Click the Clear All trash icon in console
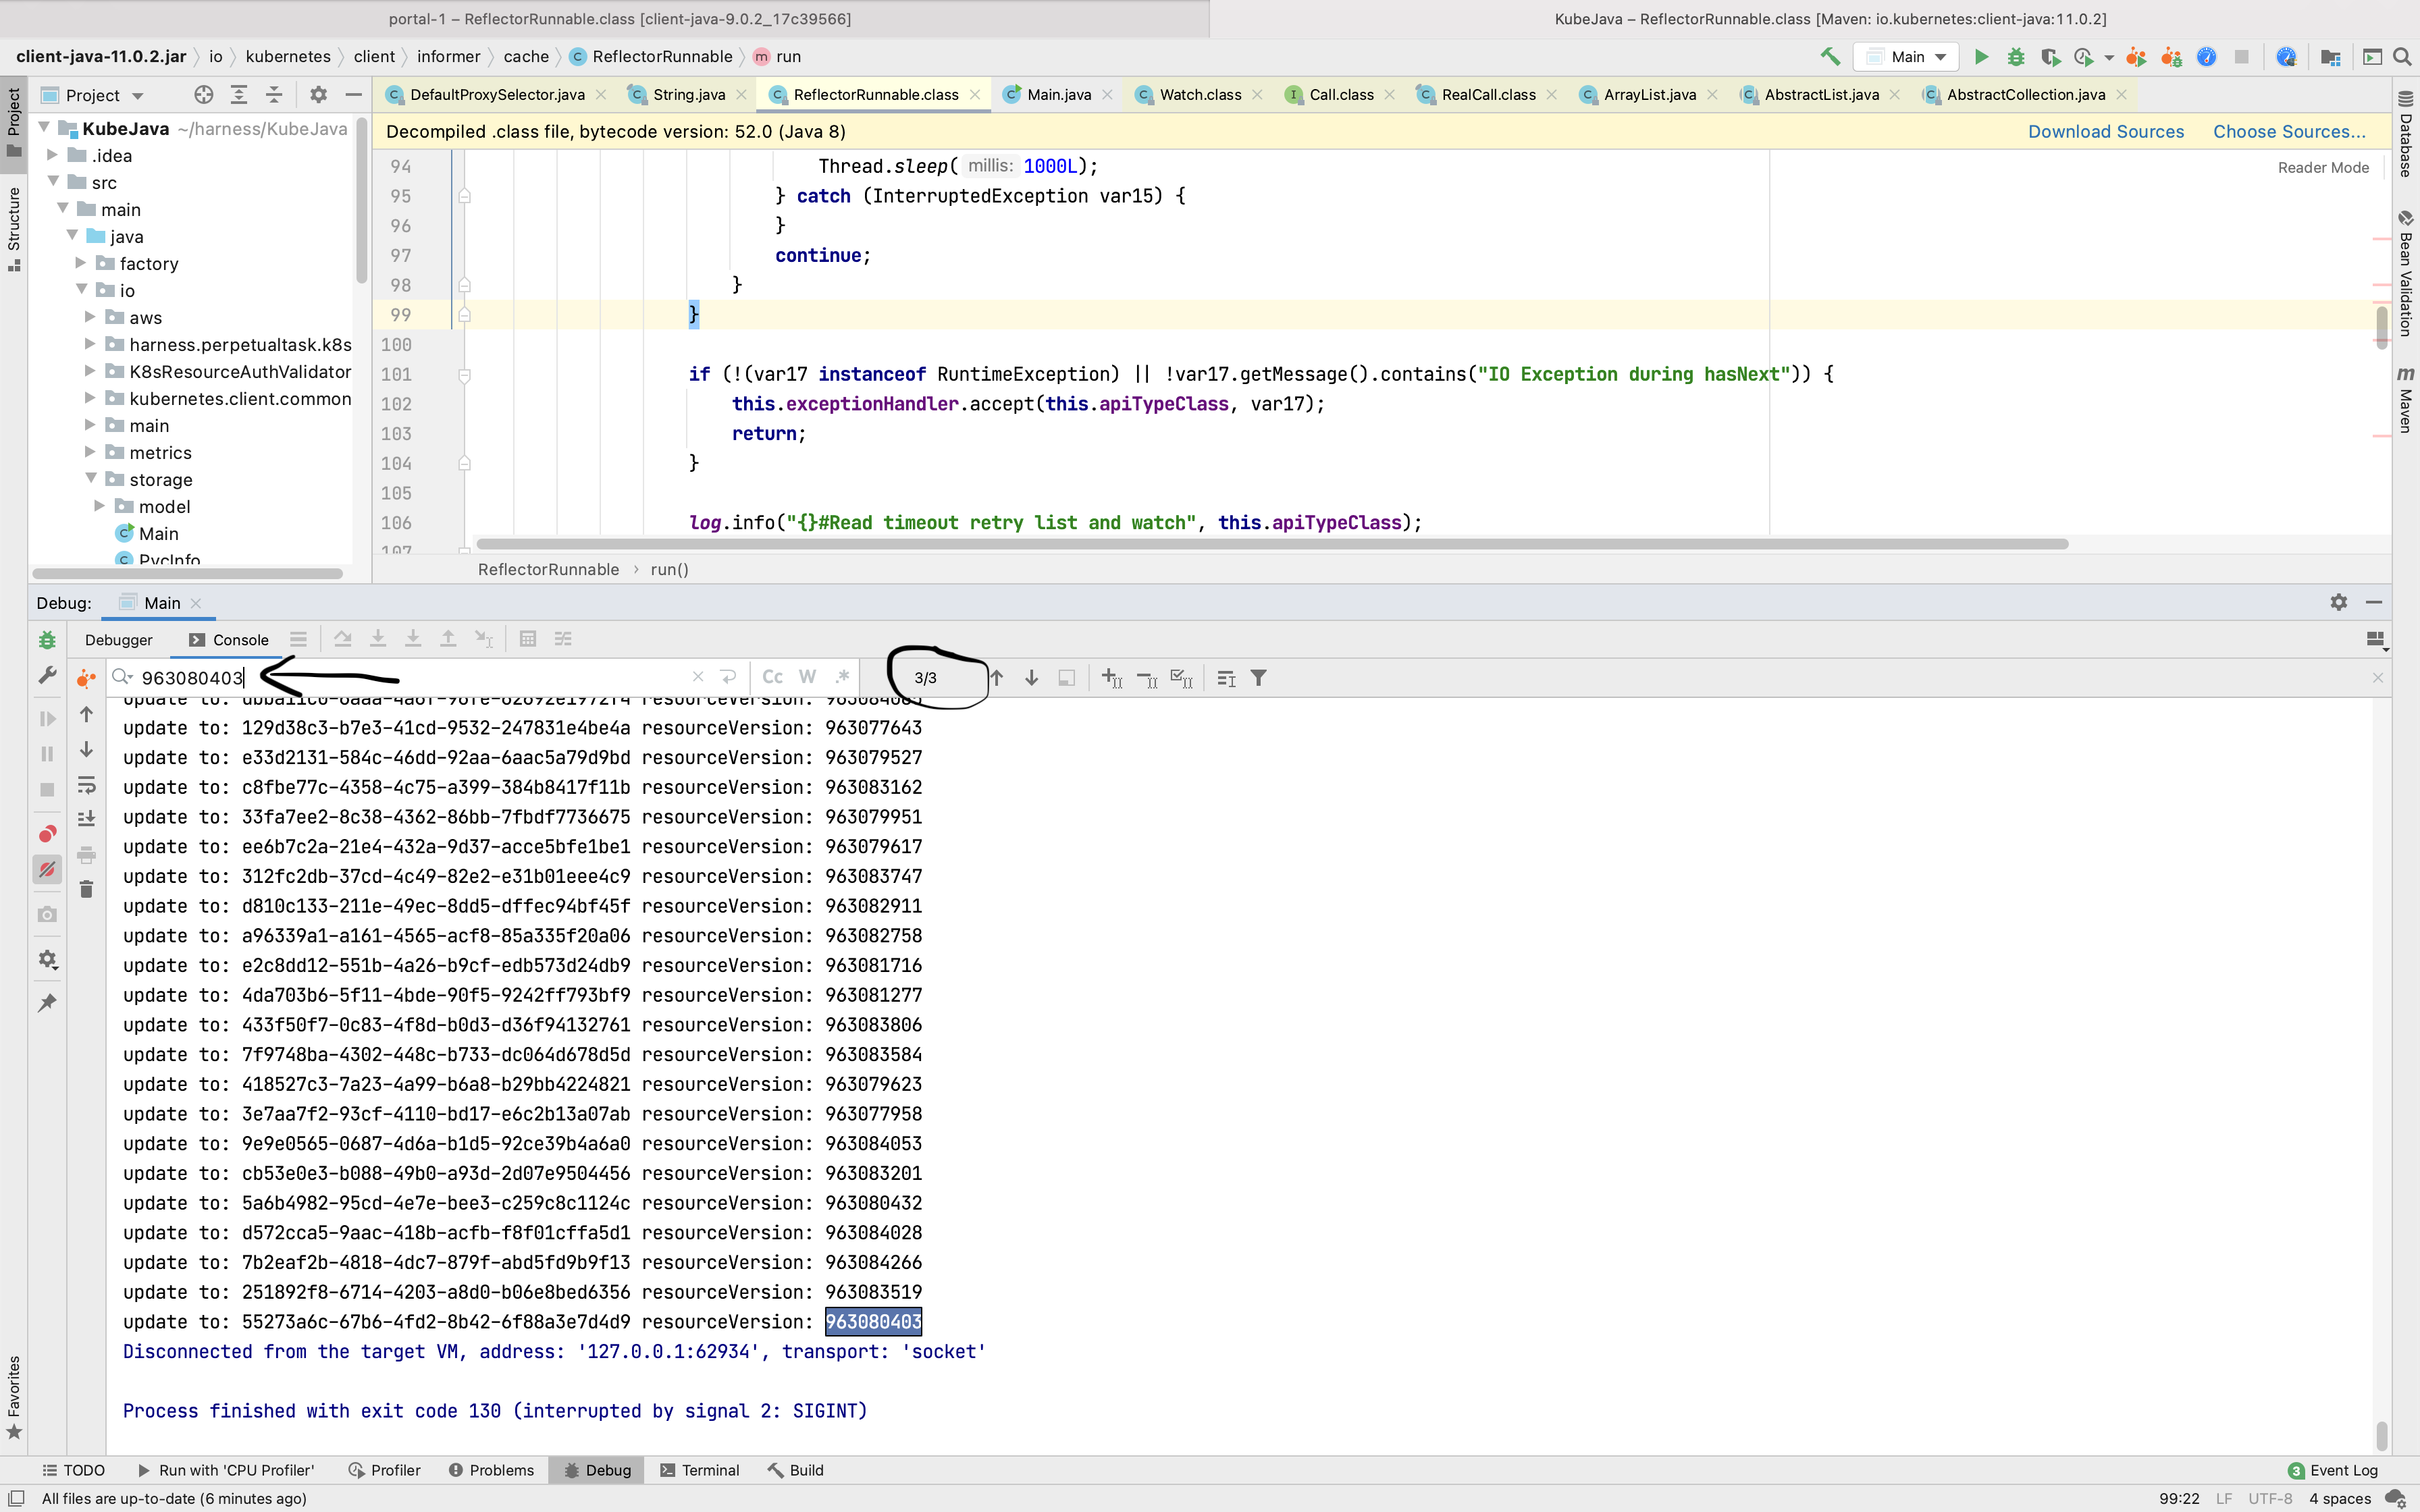Screen dimensions: 2420x1512 tap(86, 889)
